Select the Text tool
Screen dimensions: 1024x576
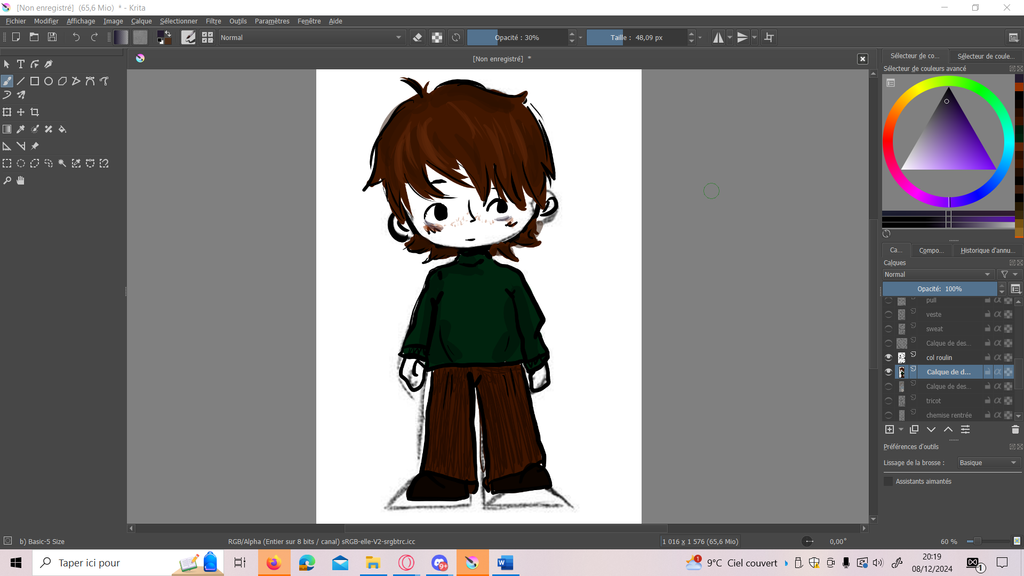[x=21, y=64]
